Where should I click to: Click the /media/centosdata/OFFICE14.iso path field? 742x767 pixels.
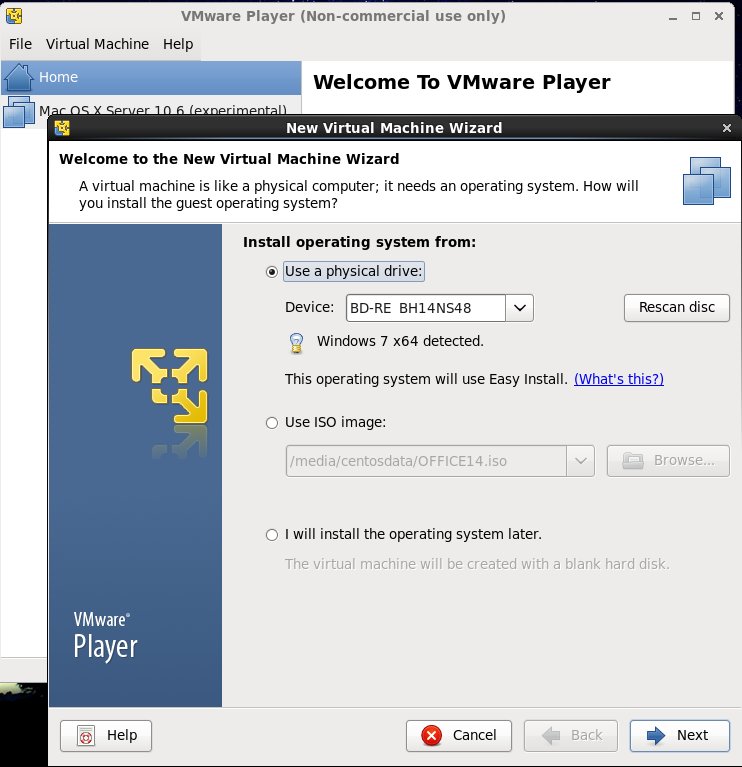pyautogui.click(x=426, y=461)
